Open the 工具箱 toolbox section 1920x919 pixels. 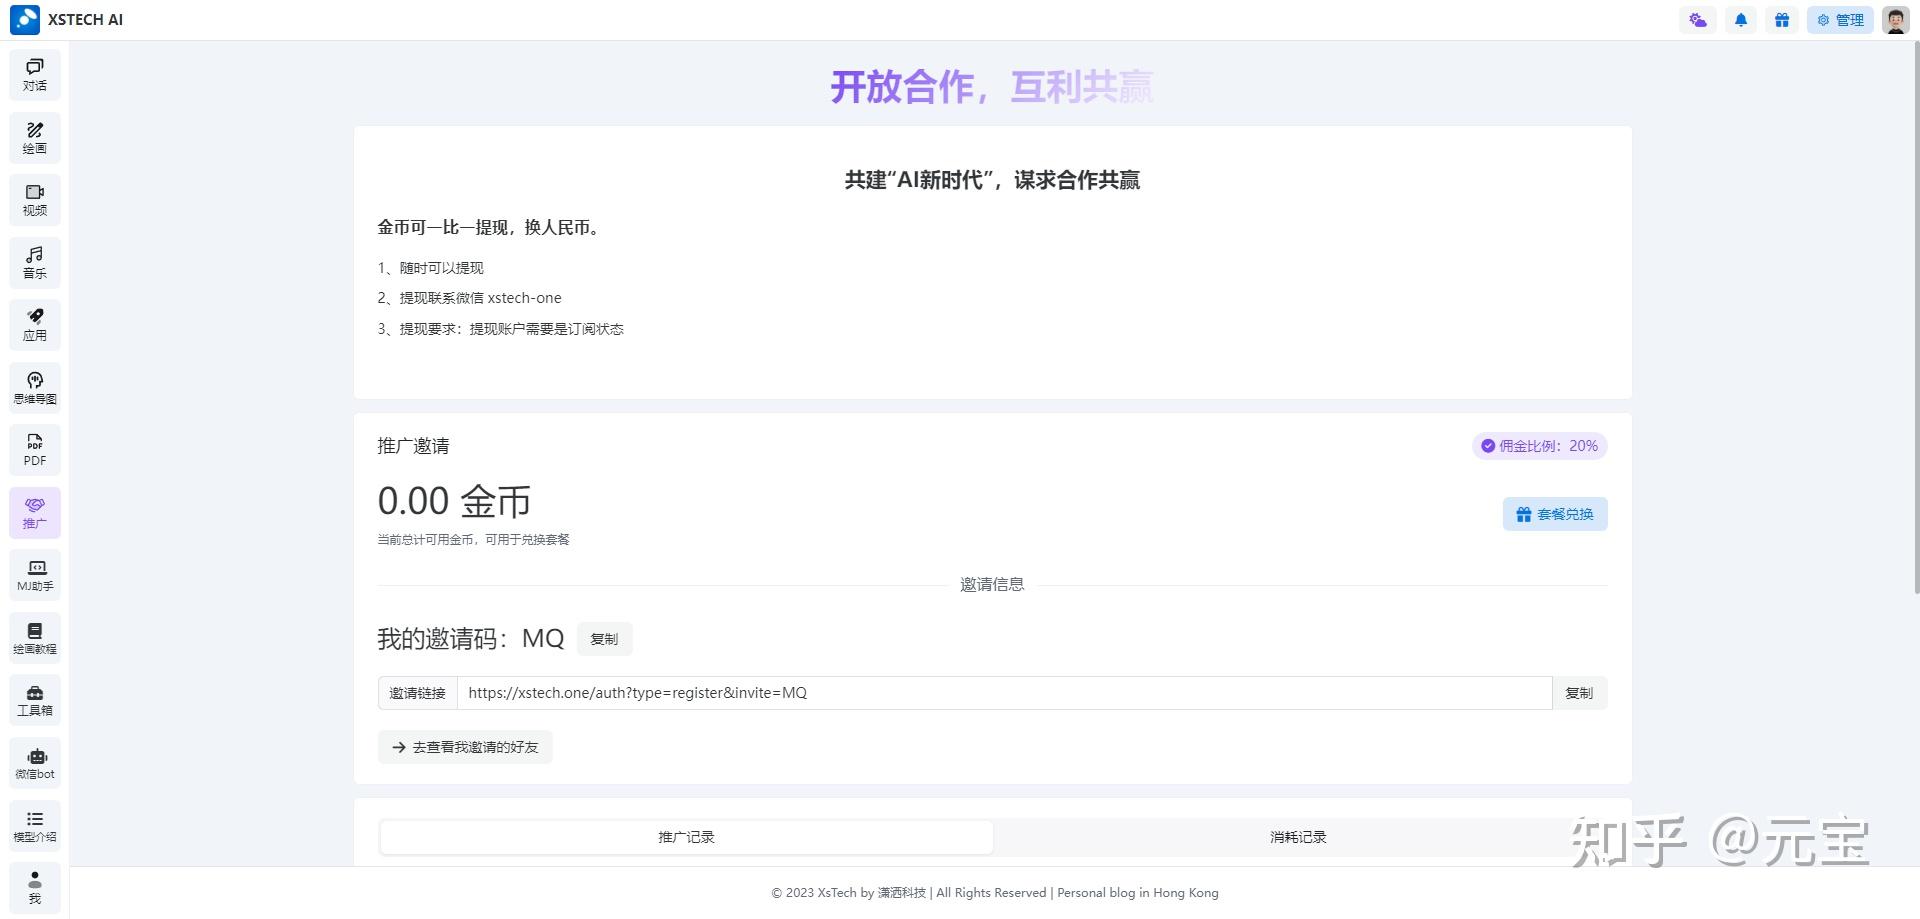(34, 699)
